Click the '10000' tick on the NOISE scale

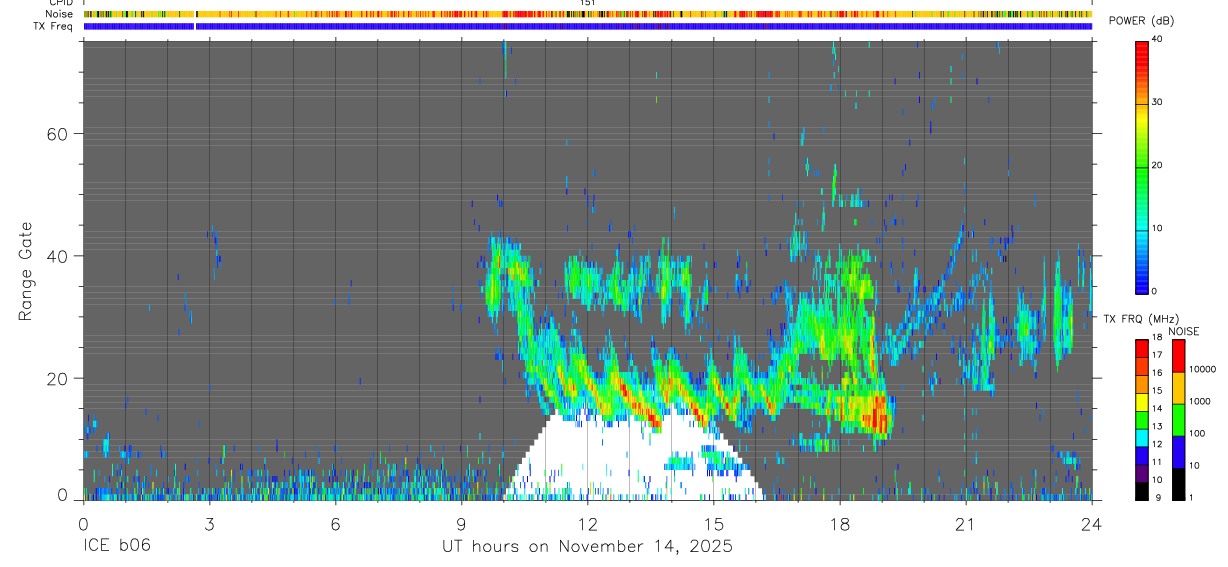click(1202, 369)
